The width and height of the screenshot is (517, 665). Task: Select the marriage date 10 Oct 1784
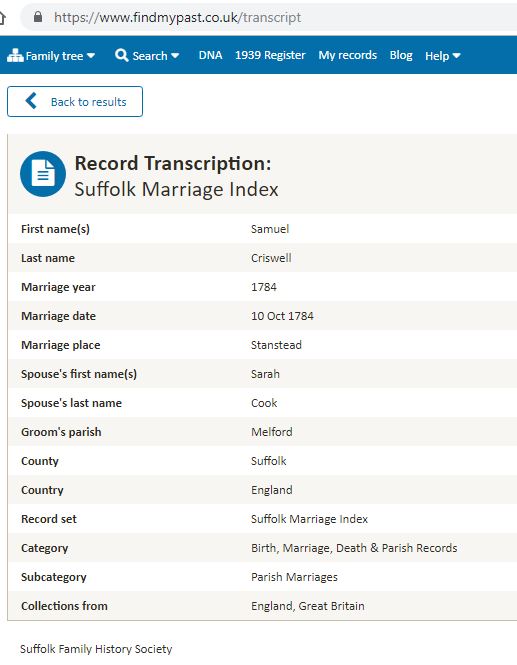[x=282, y=316]
